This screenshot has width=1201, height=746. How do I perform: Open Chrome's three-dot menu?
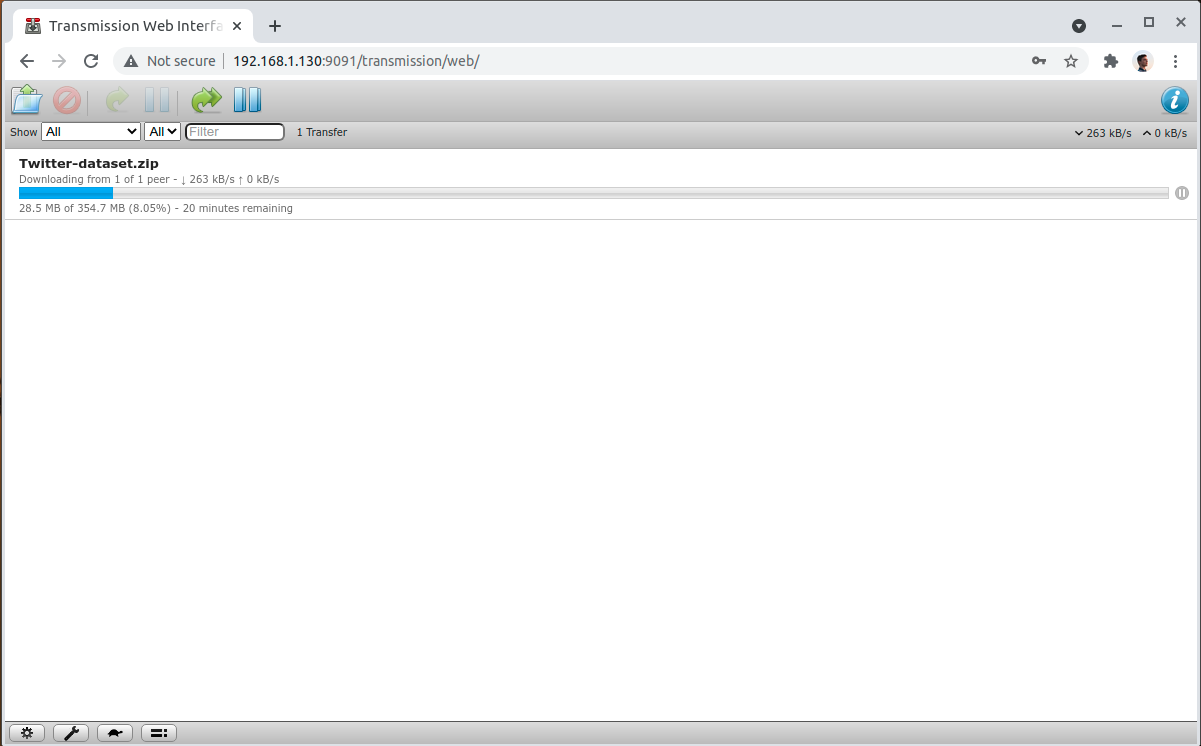[x=1176, y=61]
